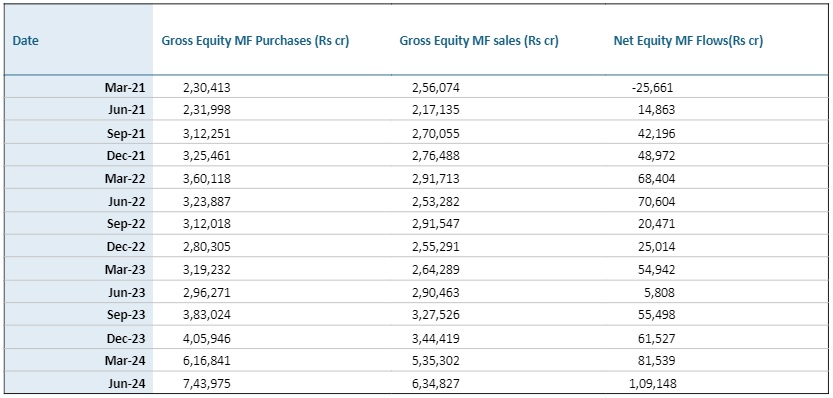Click sales value 2,53,282
833x398 pixels.
(436, 202)
